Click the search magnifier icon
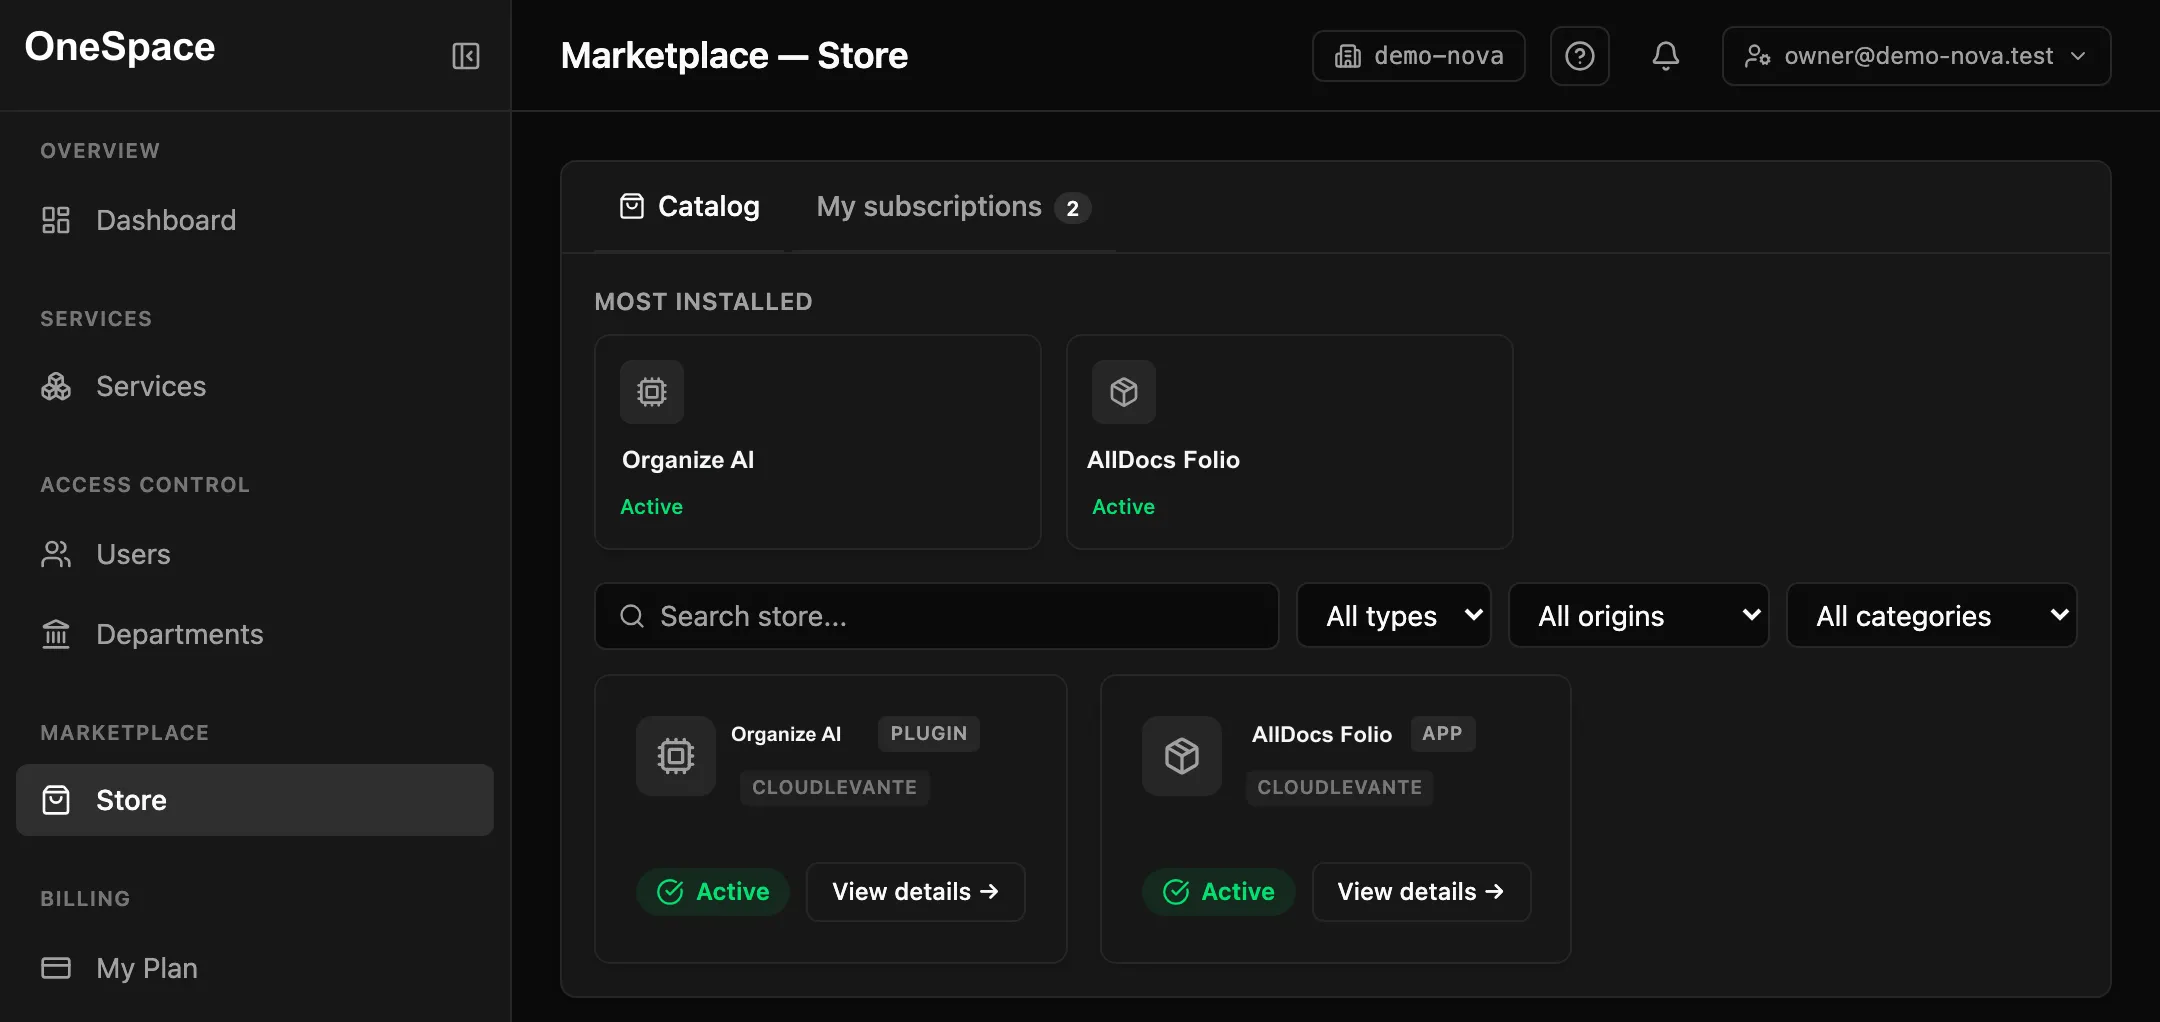 click(632, 616)
